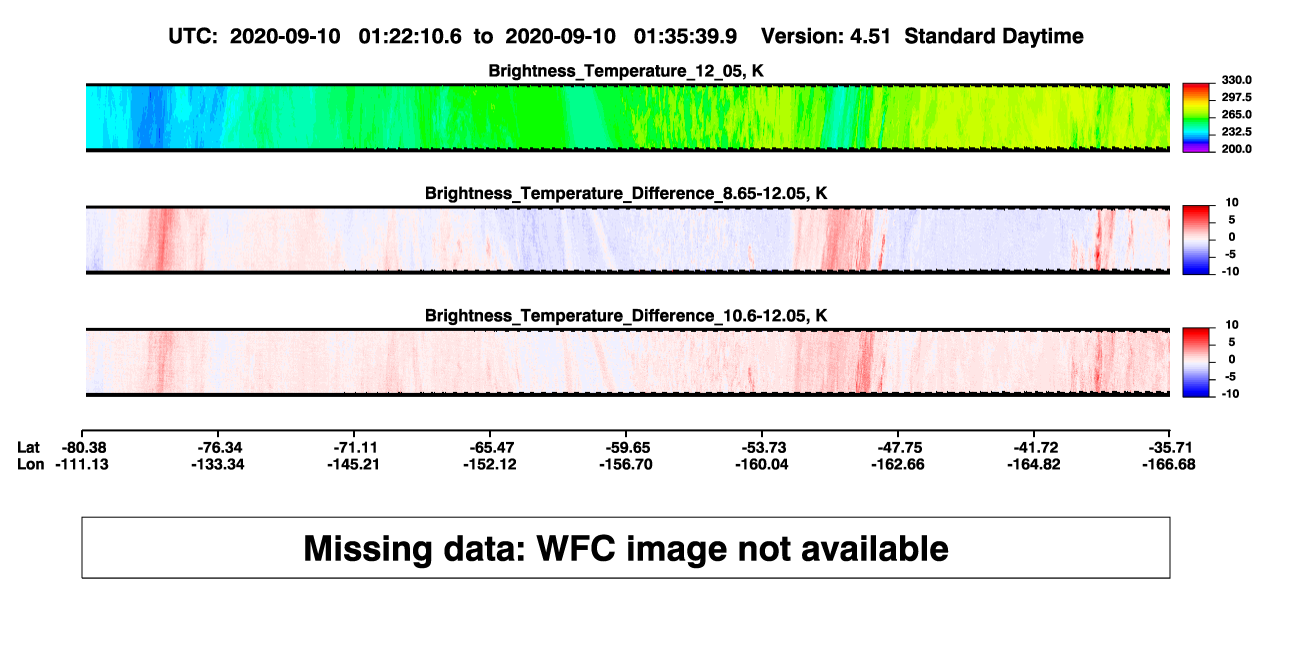
Task: Click the 297.5 colorbar label
Action: [x=1236, y=97]
